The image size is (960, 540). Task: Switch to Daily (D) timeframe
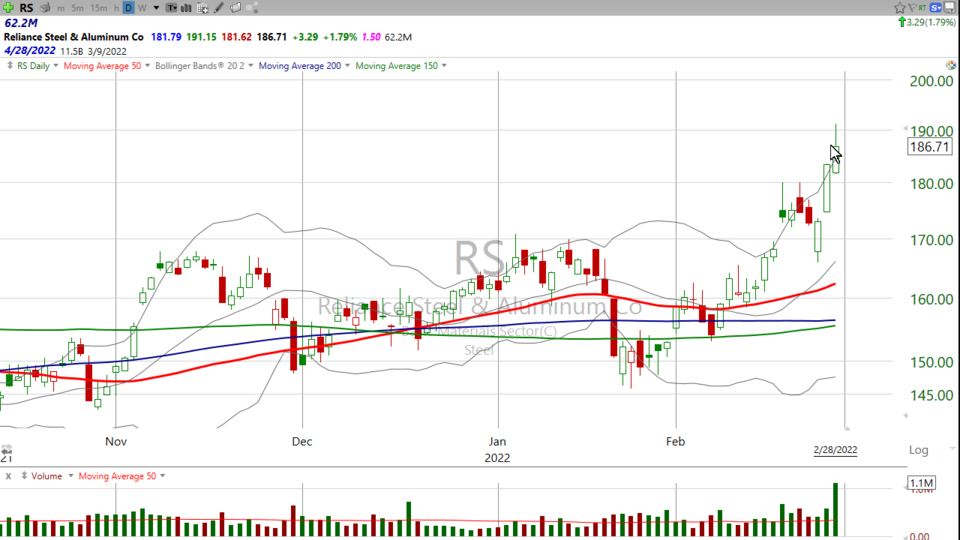(128, 8)
